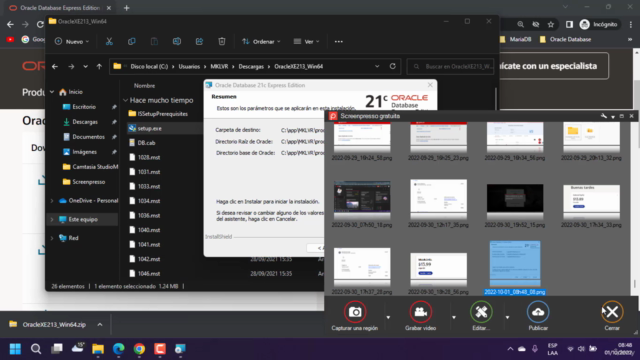Refresh the Explorer address bar
The image size is (640, 360).
(x=393, y=66)
